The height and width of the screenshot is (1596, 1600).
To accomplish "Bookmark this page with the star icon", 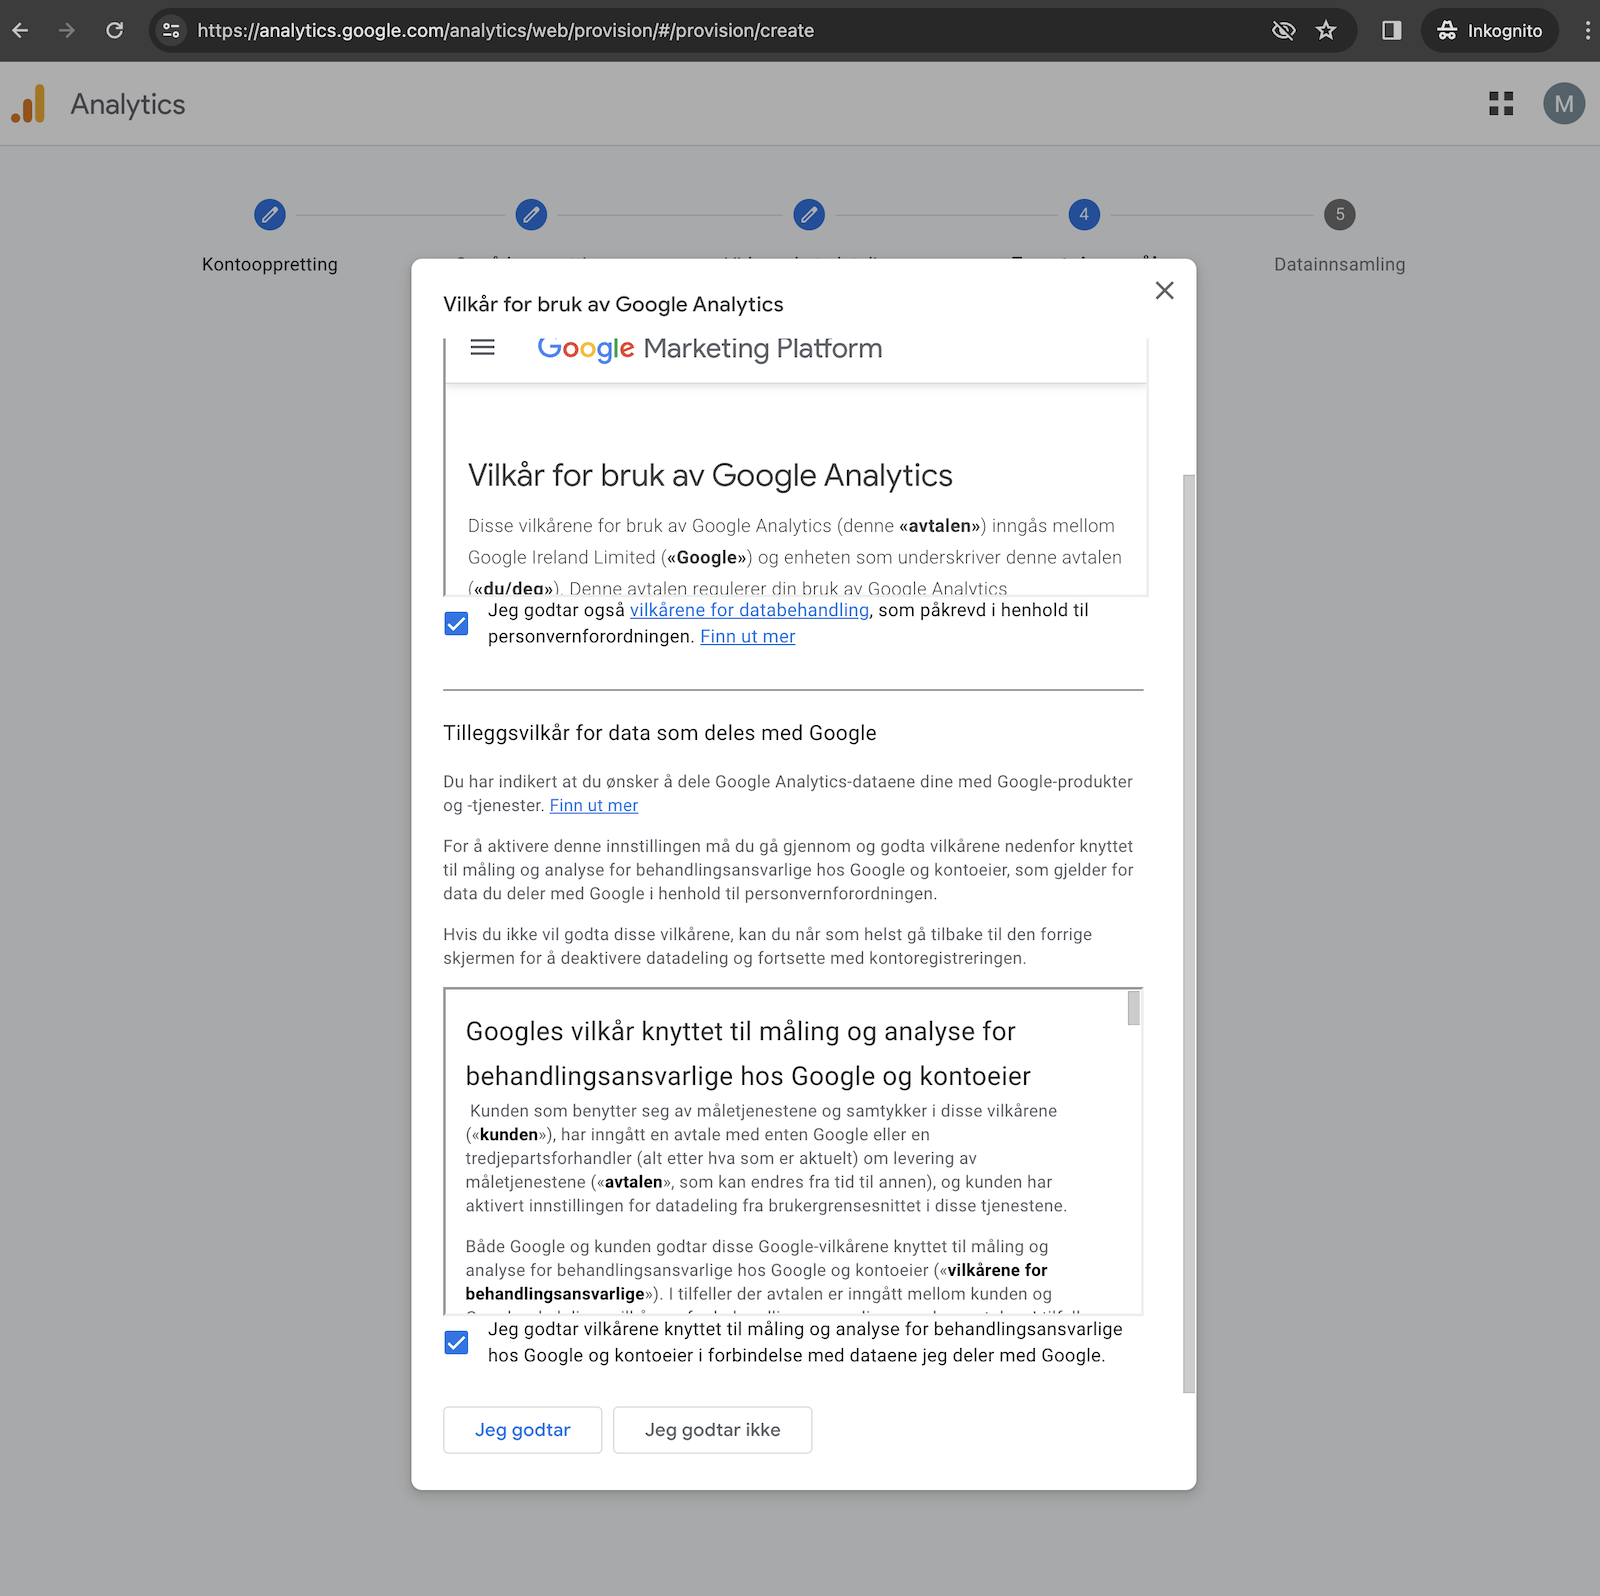I will (1326, 30).
